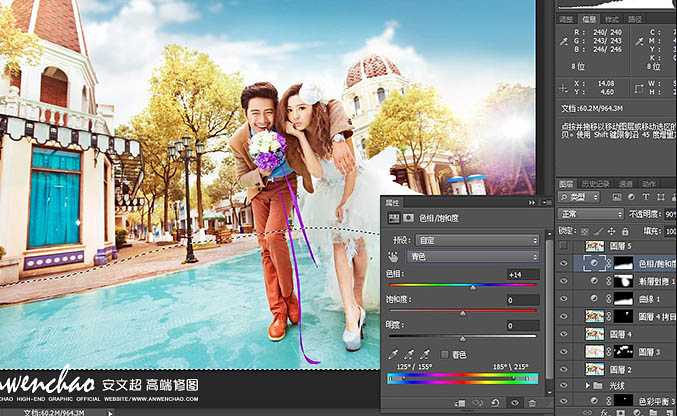The width and height of the screenshot is (677, 416).
Task: Click the Hue/Saturation adjustment icon in Properties
Action: coord(393,218)
